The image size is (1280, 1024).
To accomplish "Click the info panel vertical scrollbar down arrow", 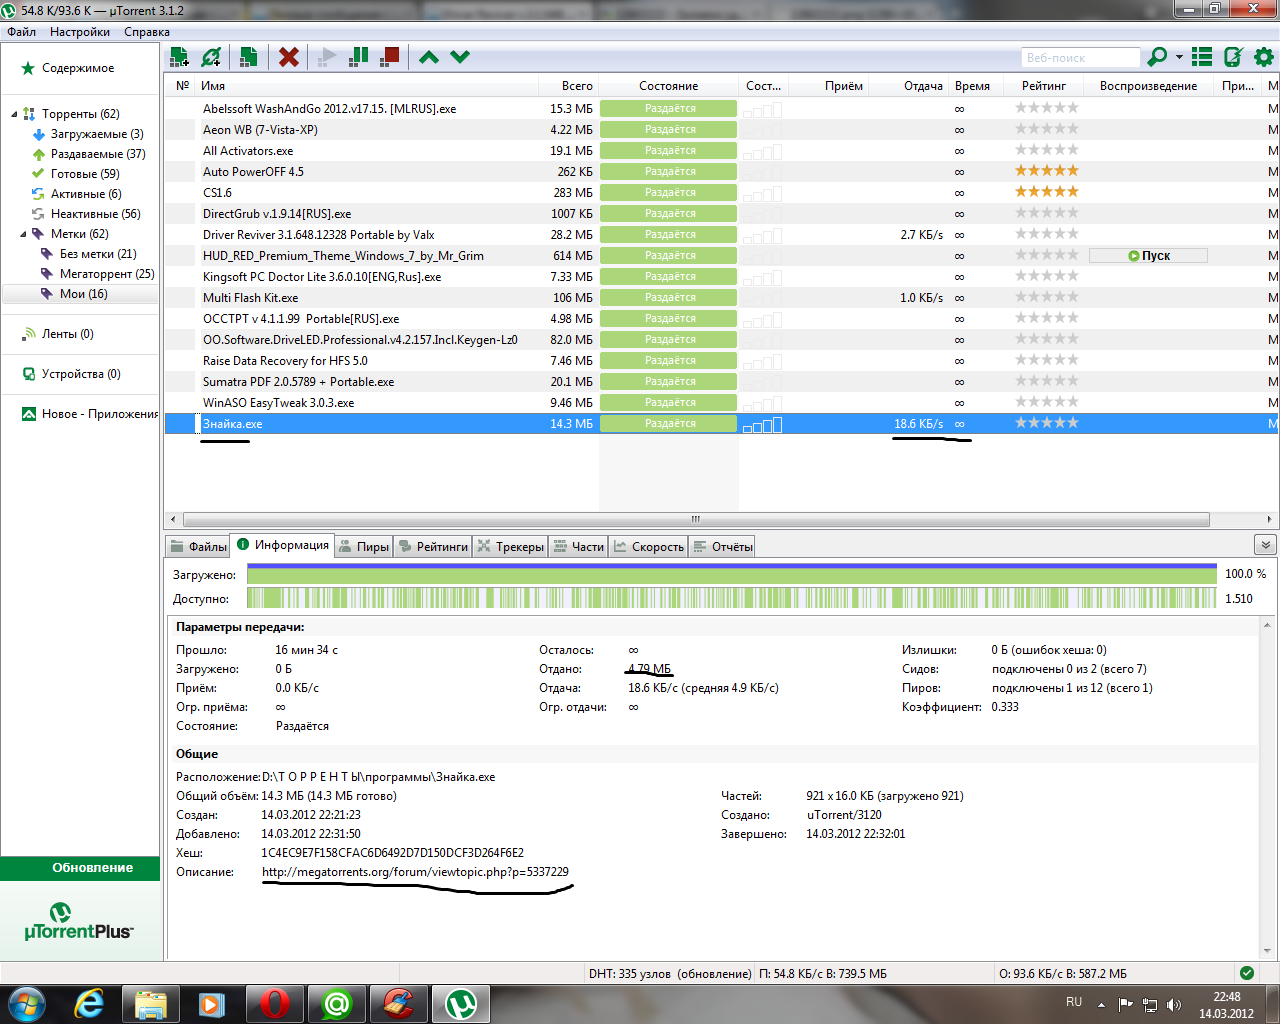I will (1268, 951).
